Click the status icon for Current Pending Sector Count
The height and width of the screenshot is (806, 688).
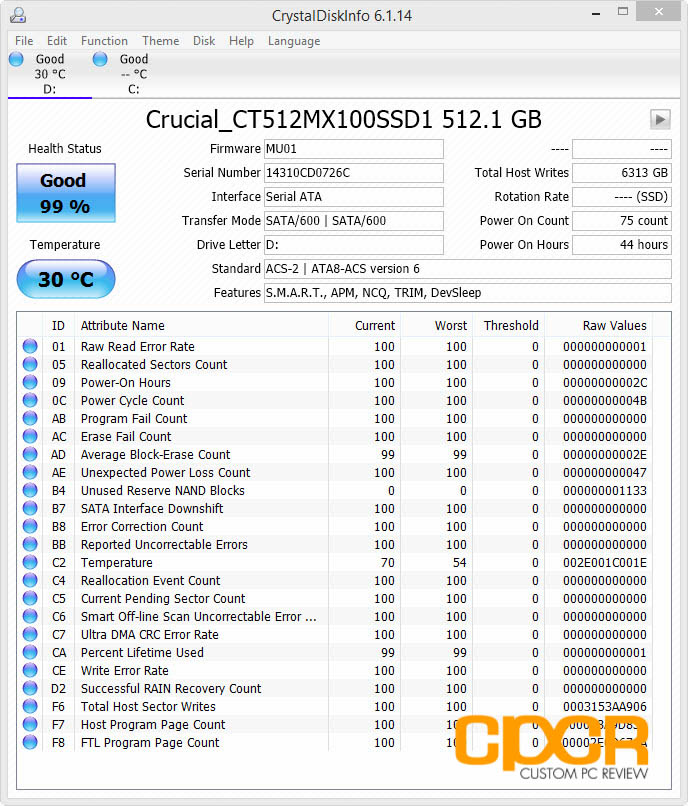30,598
